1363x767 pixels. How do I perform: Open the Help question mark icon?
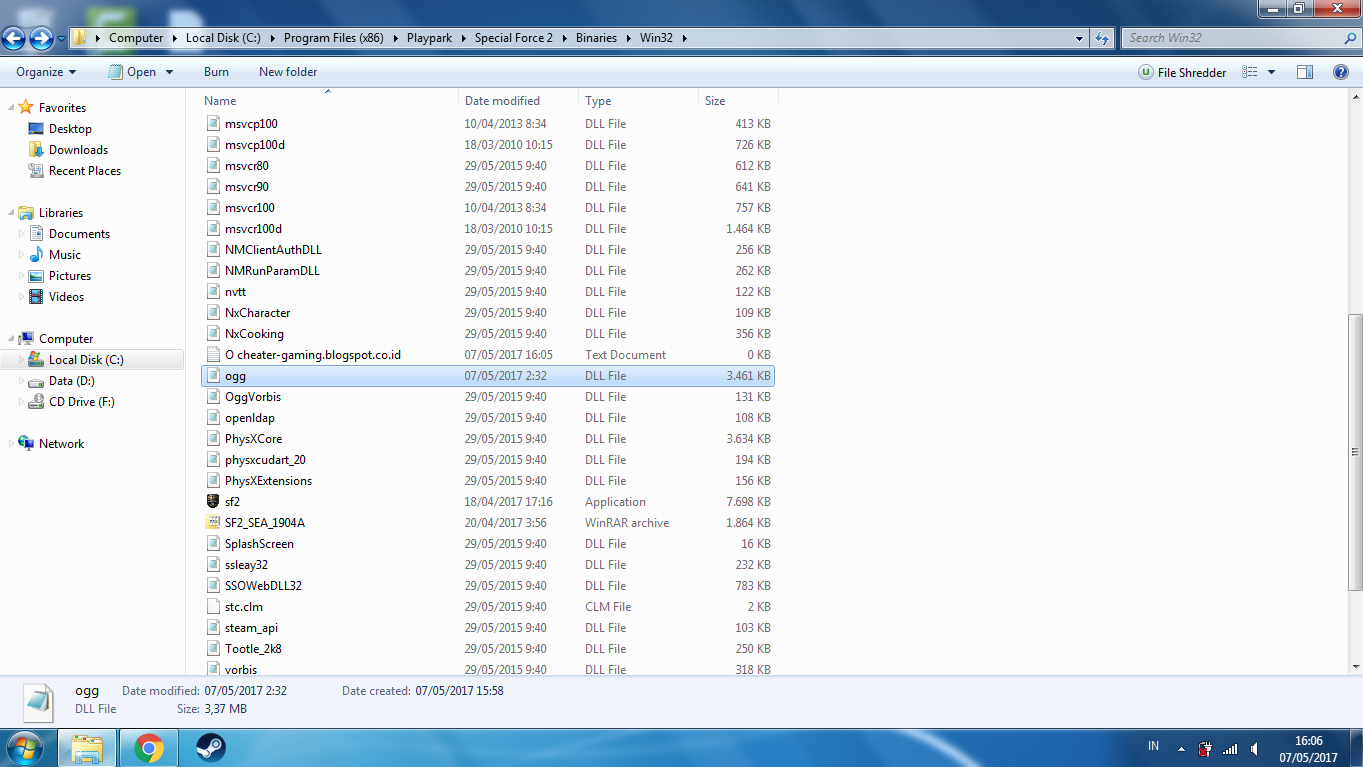(x=1341, y=72)
